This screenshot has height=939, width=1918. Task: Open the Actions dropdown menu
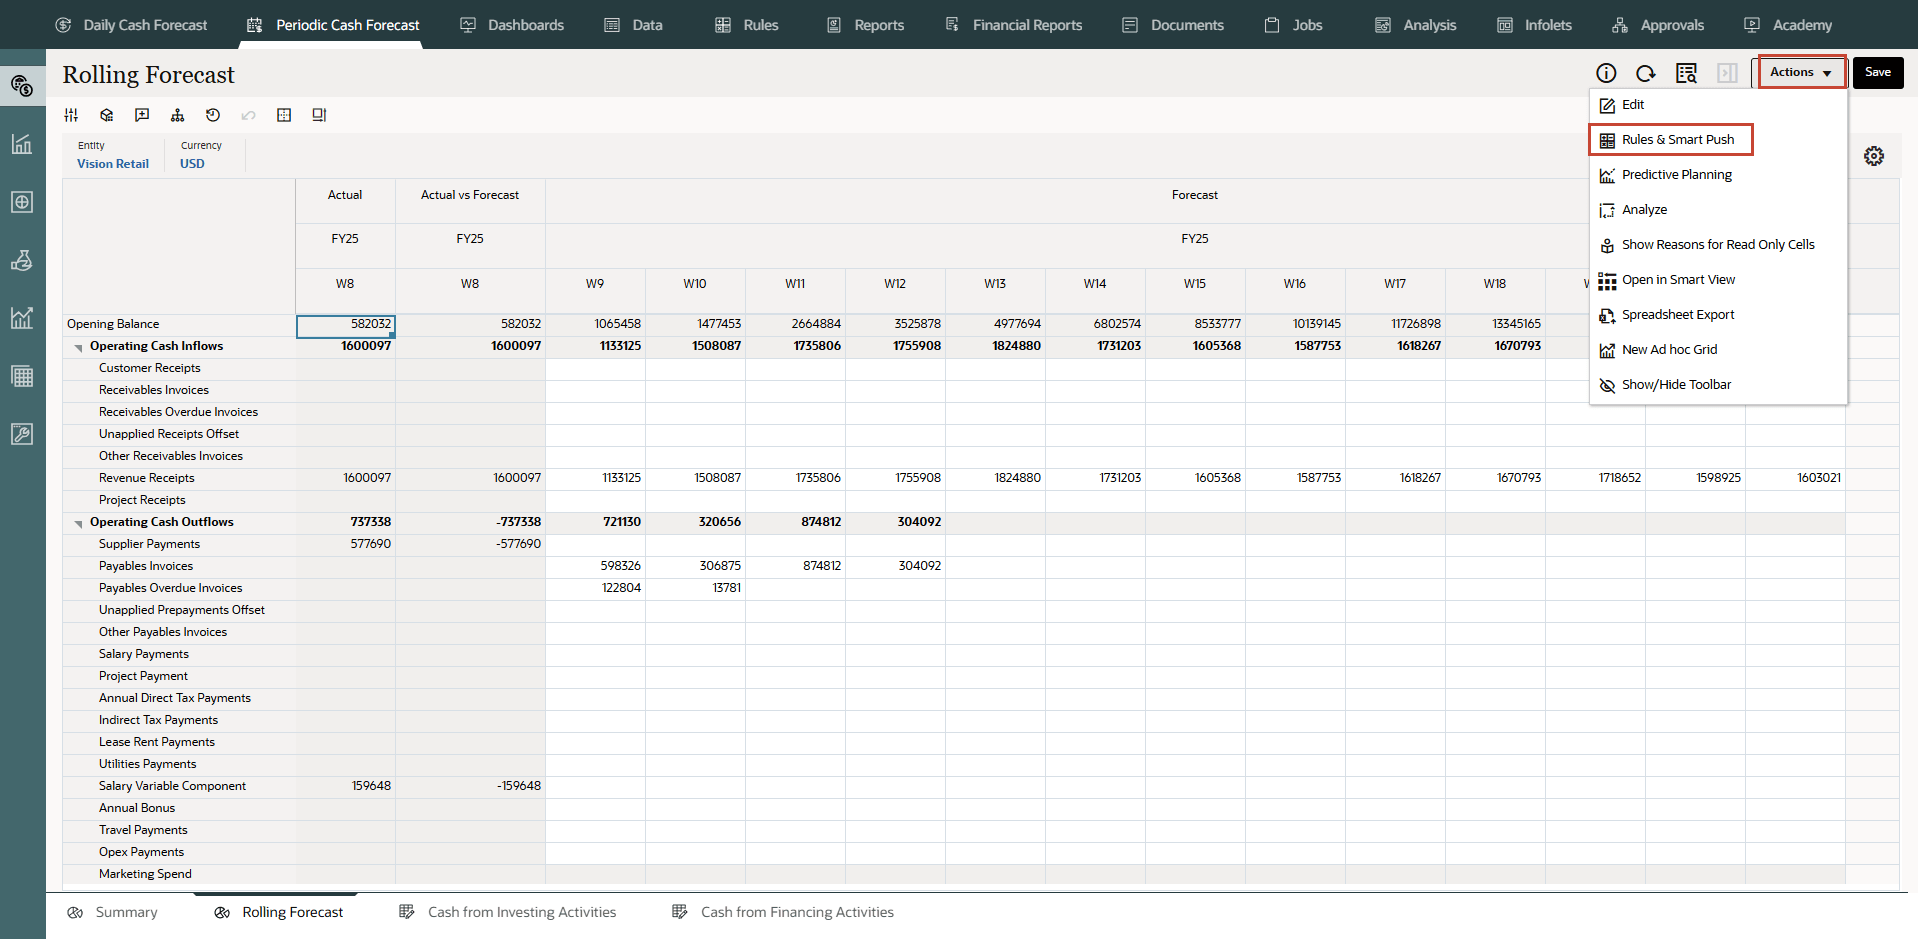tap(1802, 72)
